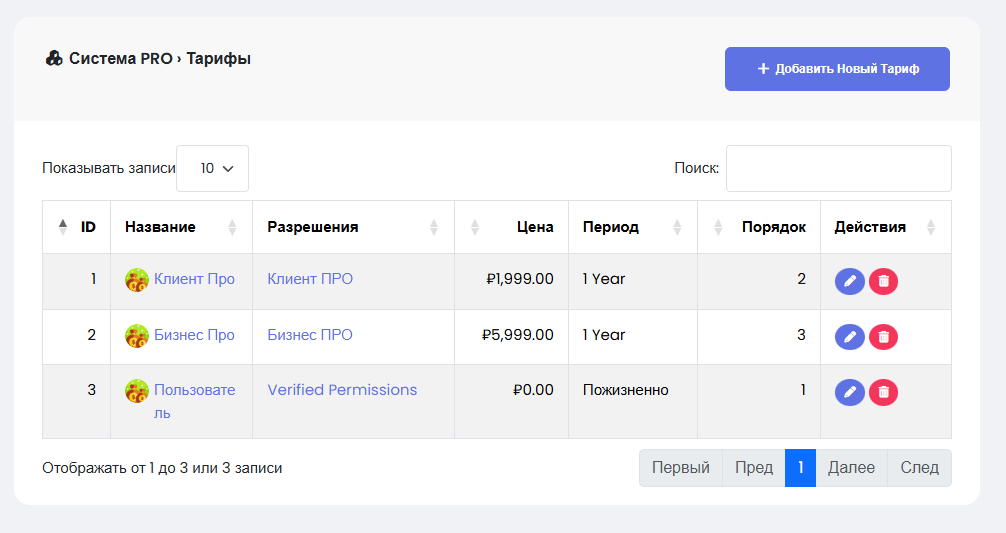Open the Бизнес ПРО permissions link
The width and height of the screenshot is (1006, 533).
[310, 335]
